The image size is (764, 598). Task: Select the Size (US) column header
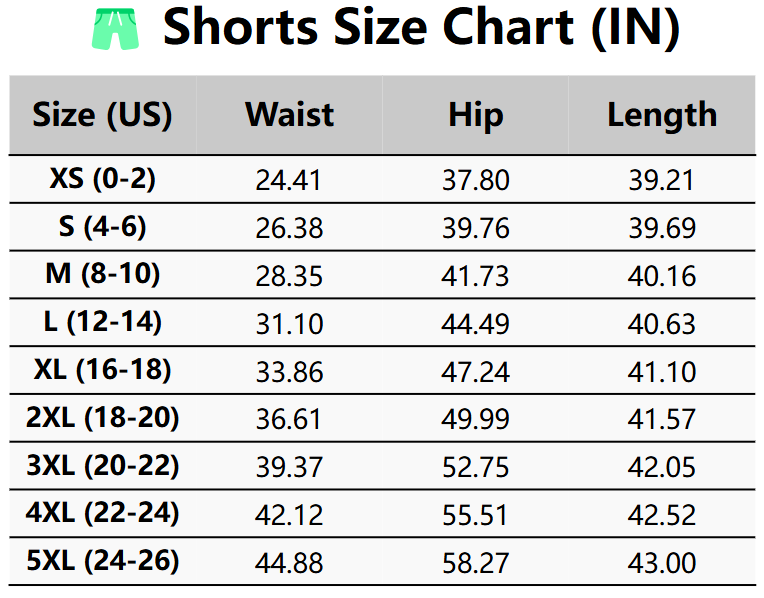[x=102, y=115]
